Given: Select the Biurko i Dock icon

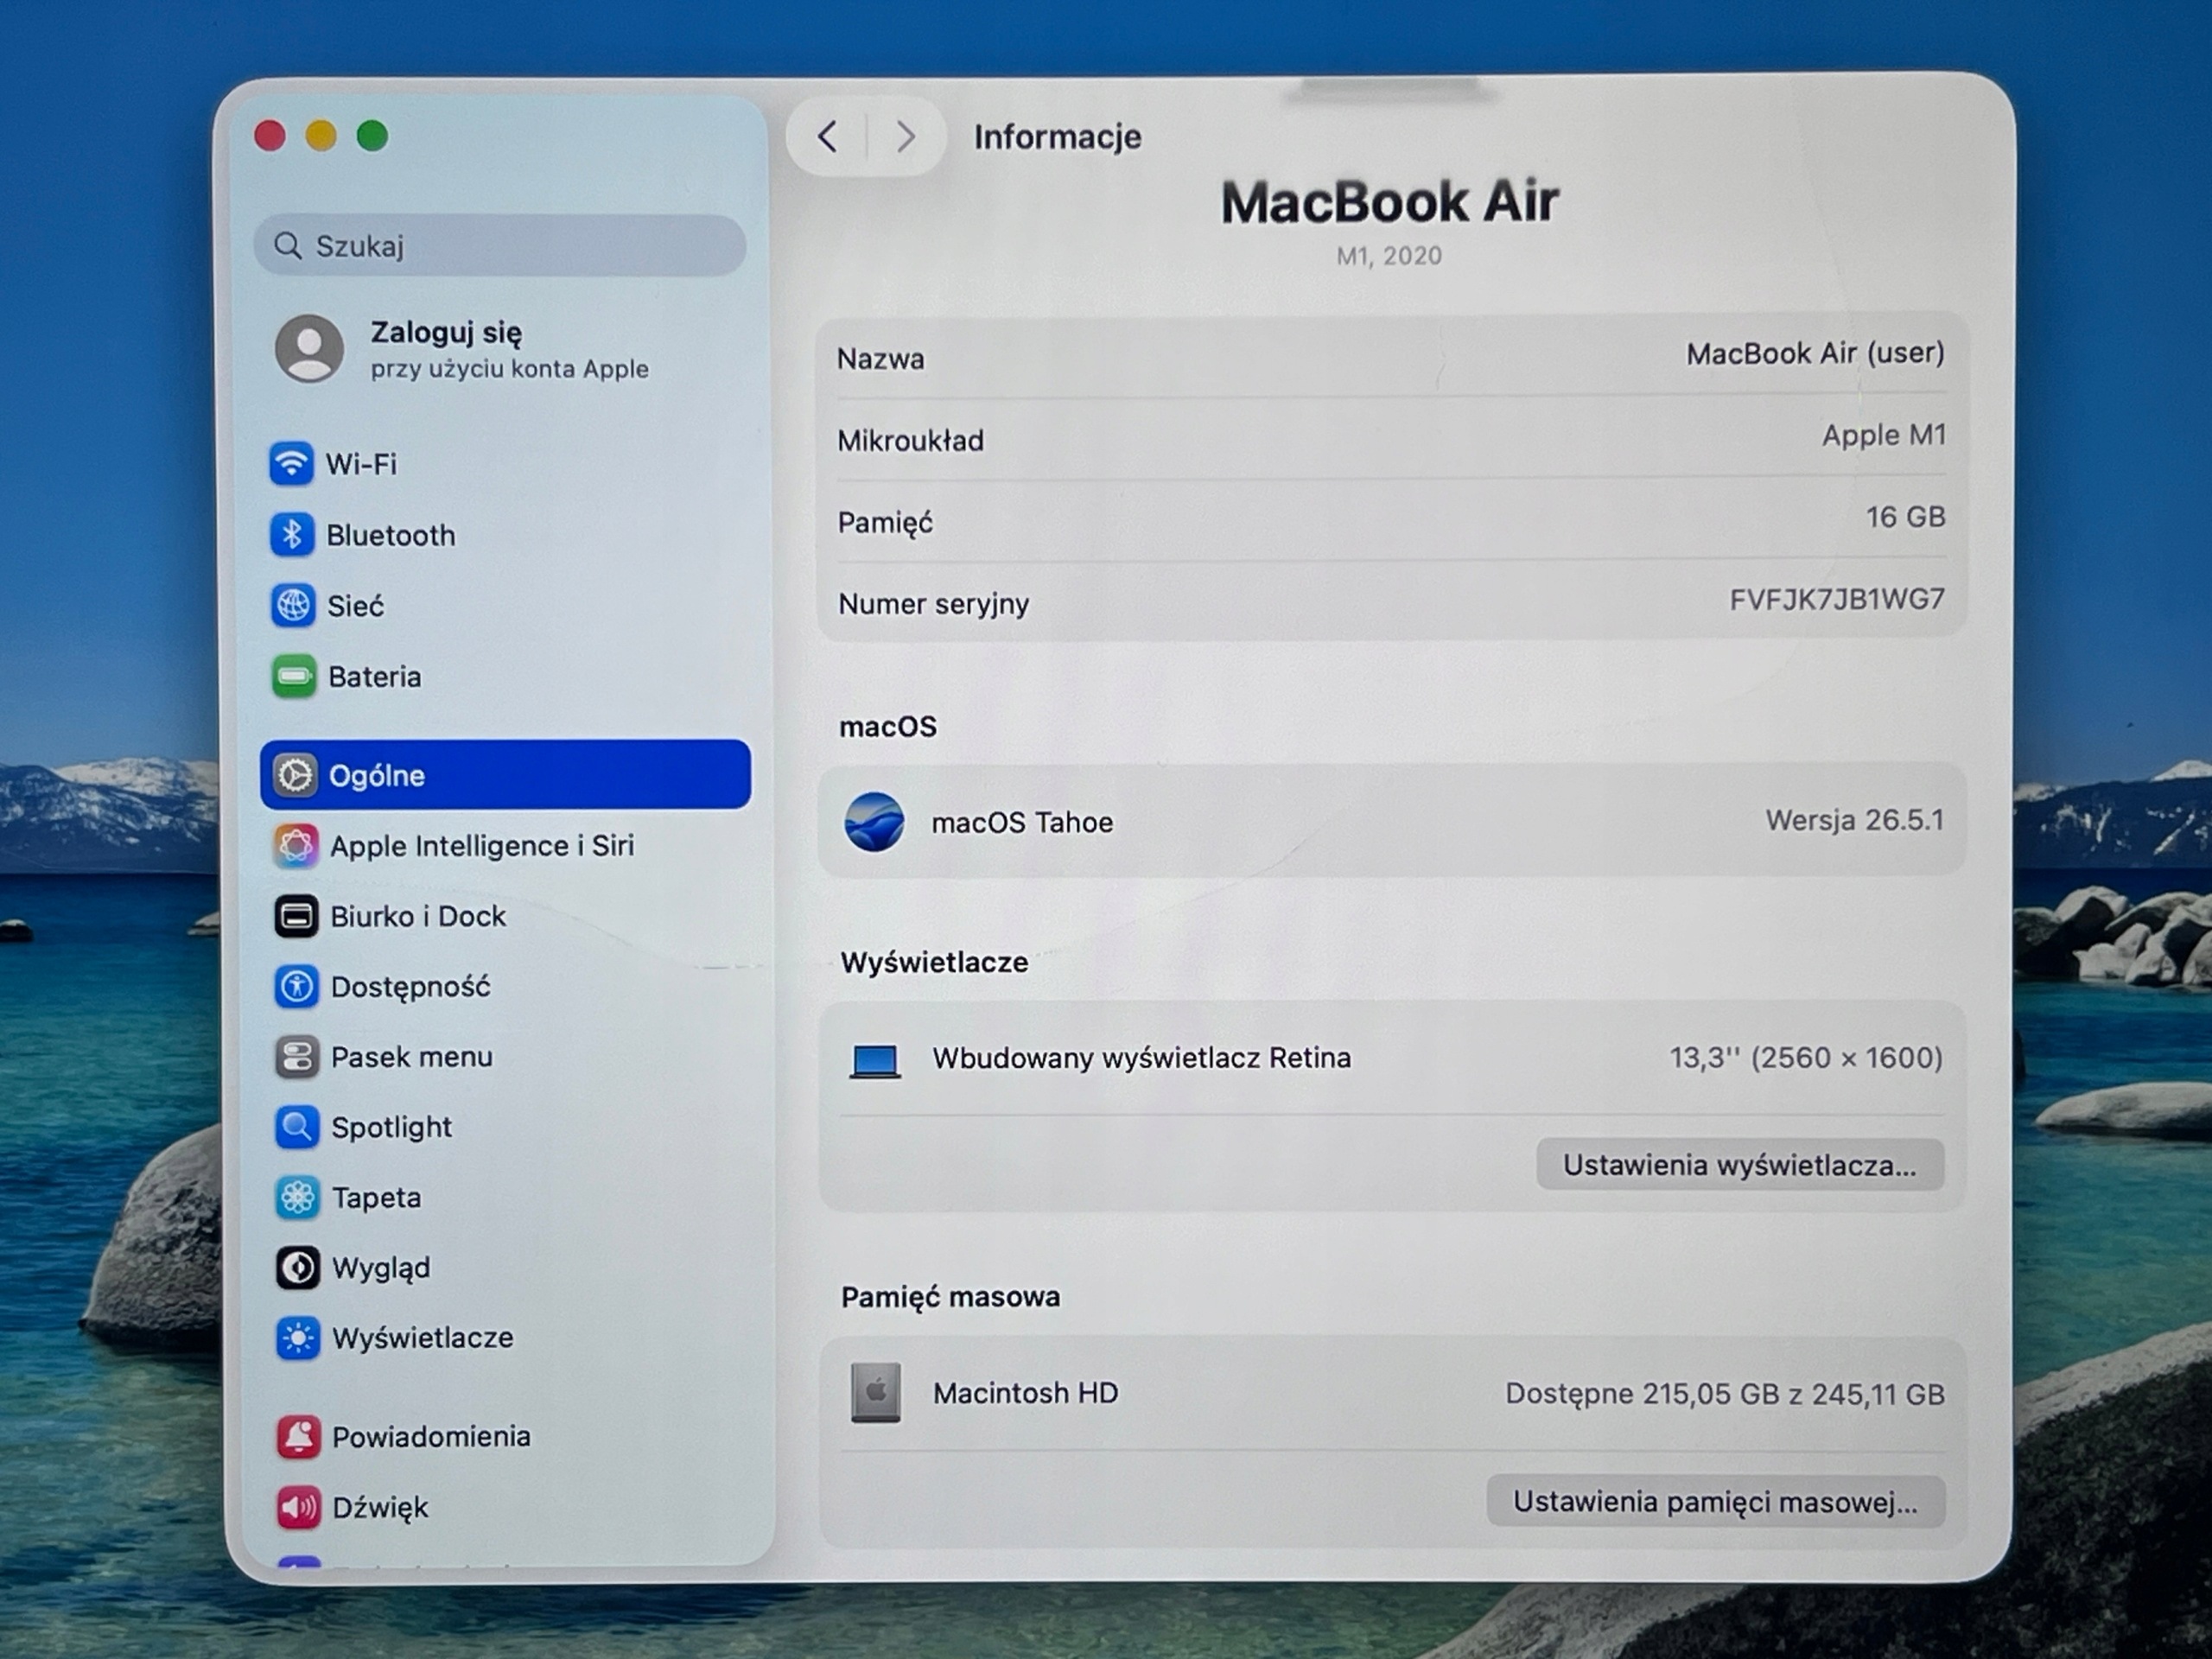Looking at the screenshot, I should tap(296, 916).
